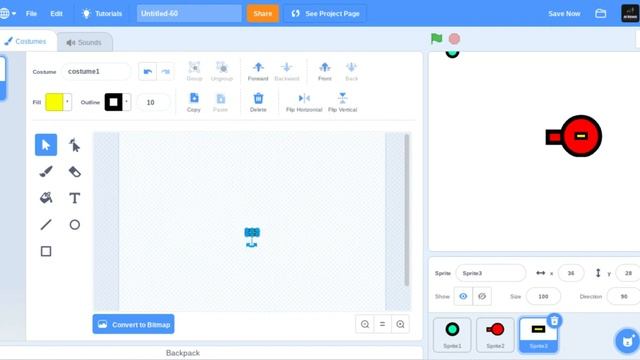The image size is (640, 360).
Task: Select the Rectangle tool
Action: pos(46,251)
